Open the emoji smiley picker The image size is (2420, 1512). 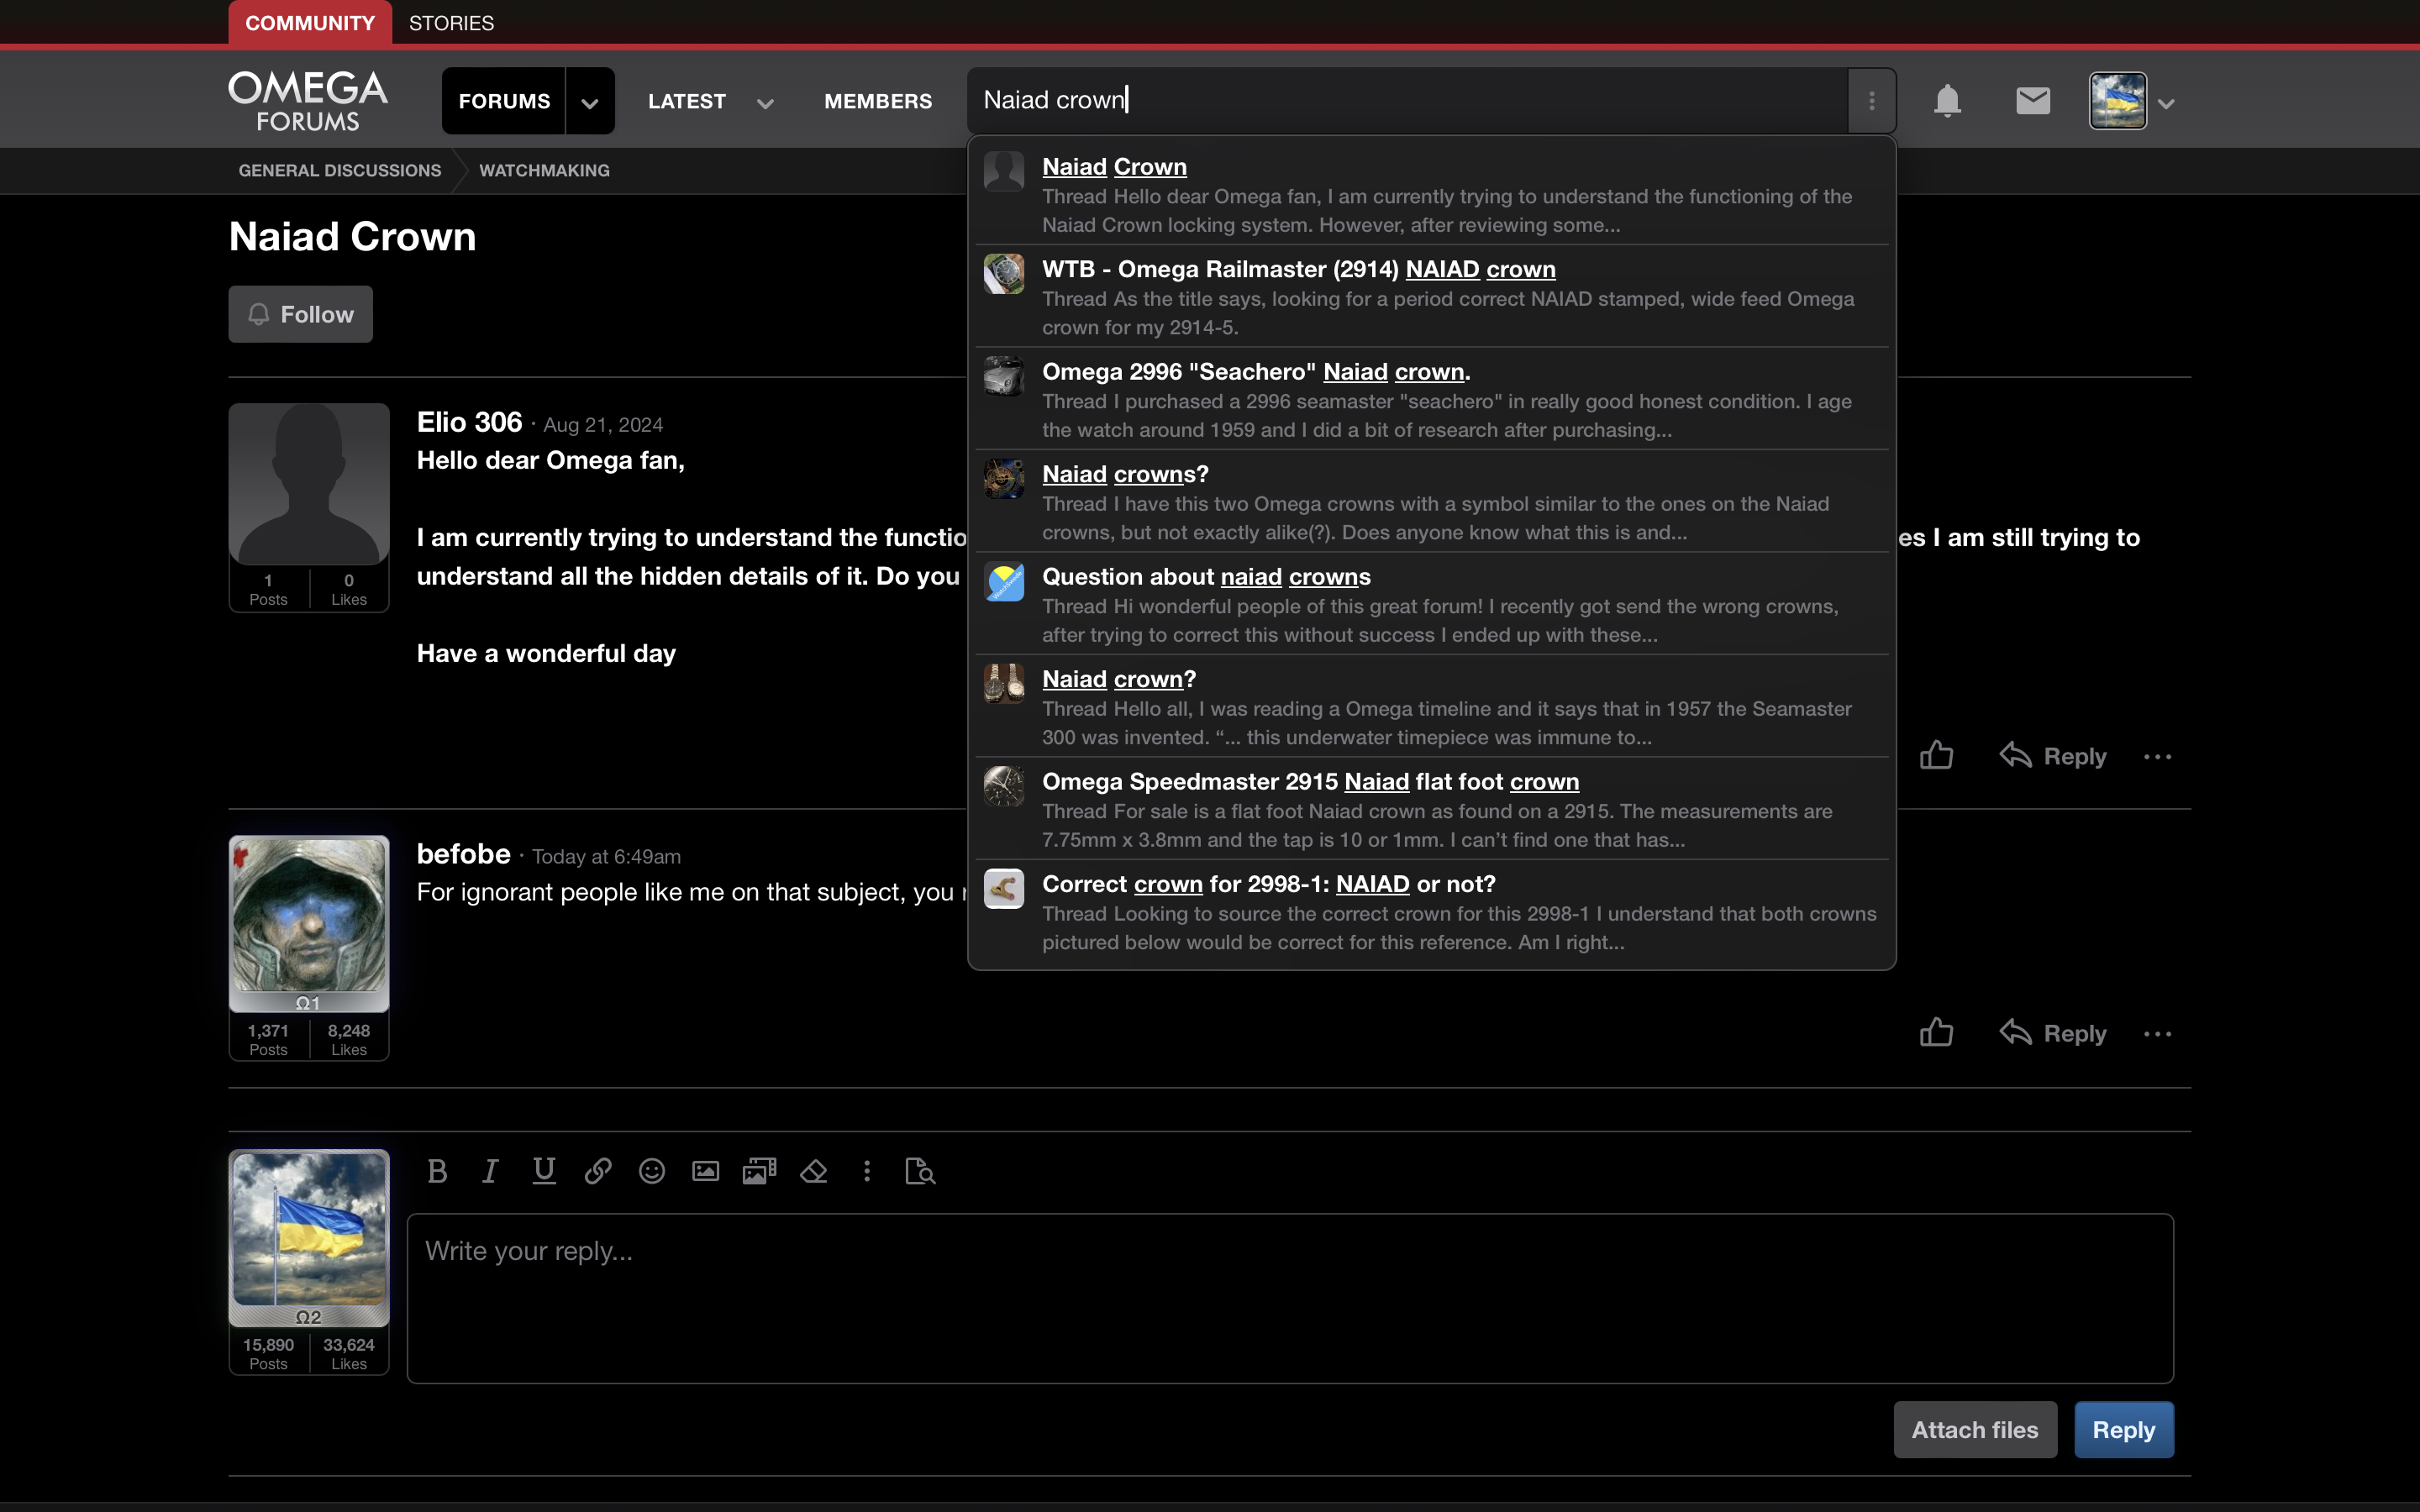tap(652, 1171)
